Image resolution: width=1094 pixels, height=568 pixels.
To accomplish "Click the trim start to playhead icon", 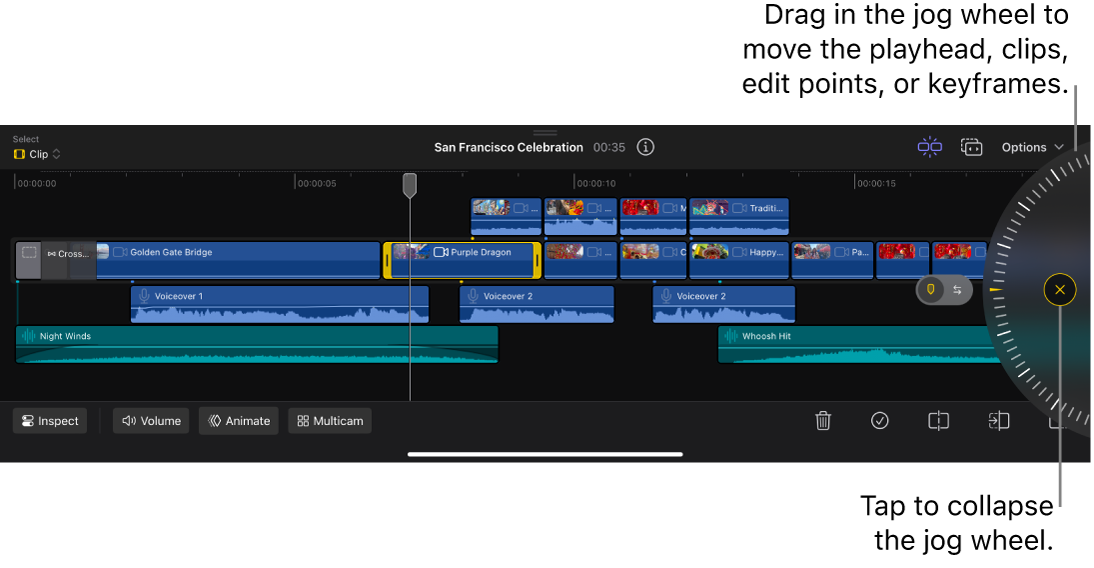I will 998,421.
